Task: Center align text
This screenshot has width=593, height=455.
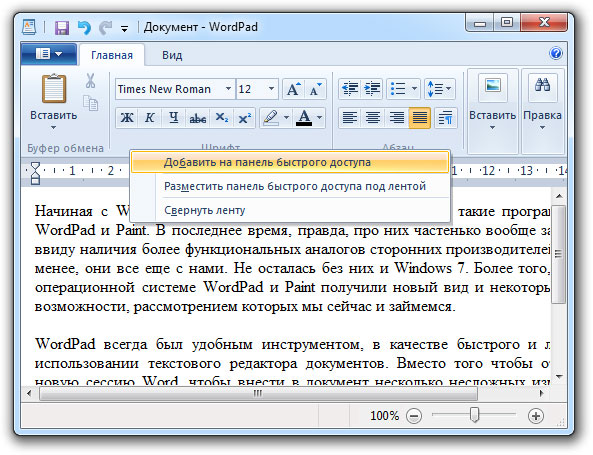Action: click(373, 118)
